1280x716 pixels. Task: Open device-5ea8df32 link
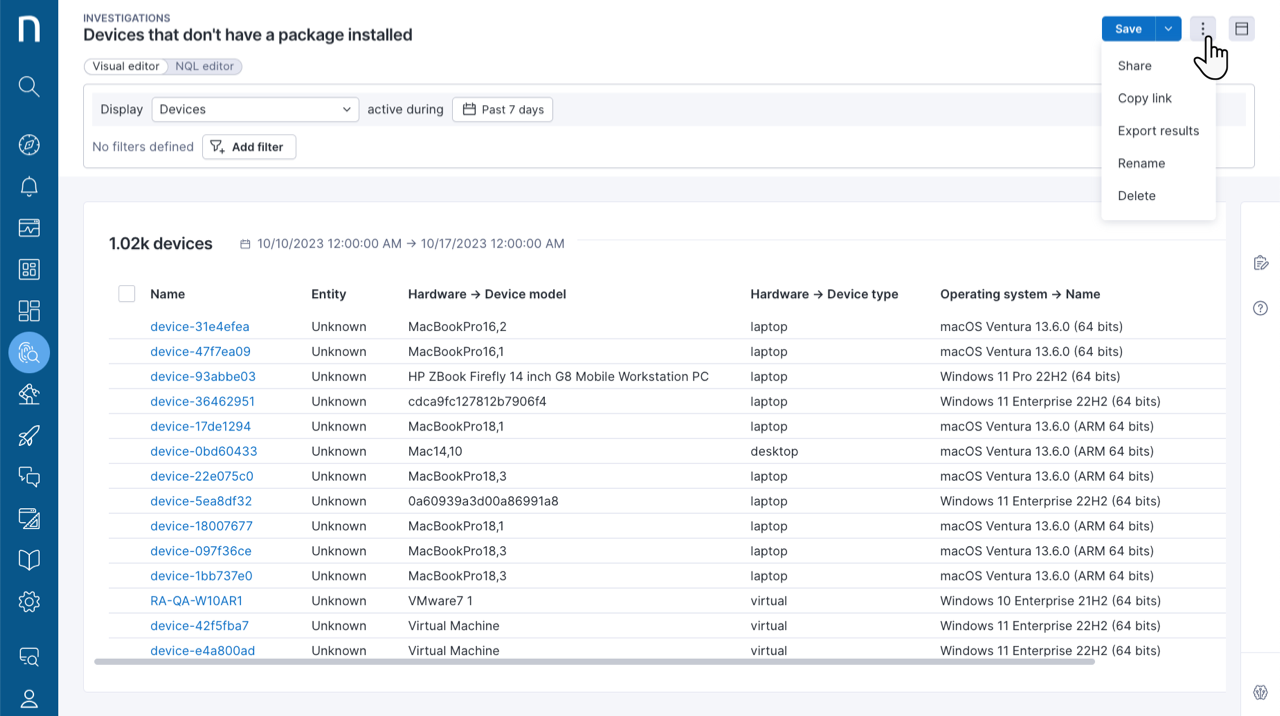(x=201, y=502)
